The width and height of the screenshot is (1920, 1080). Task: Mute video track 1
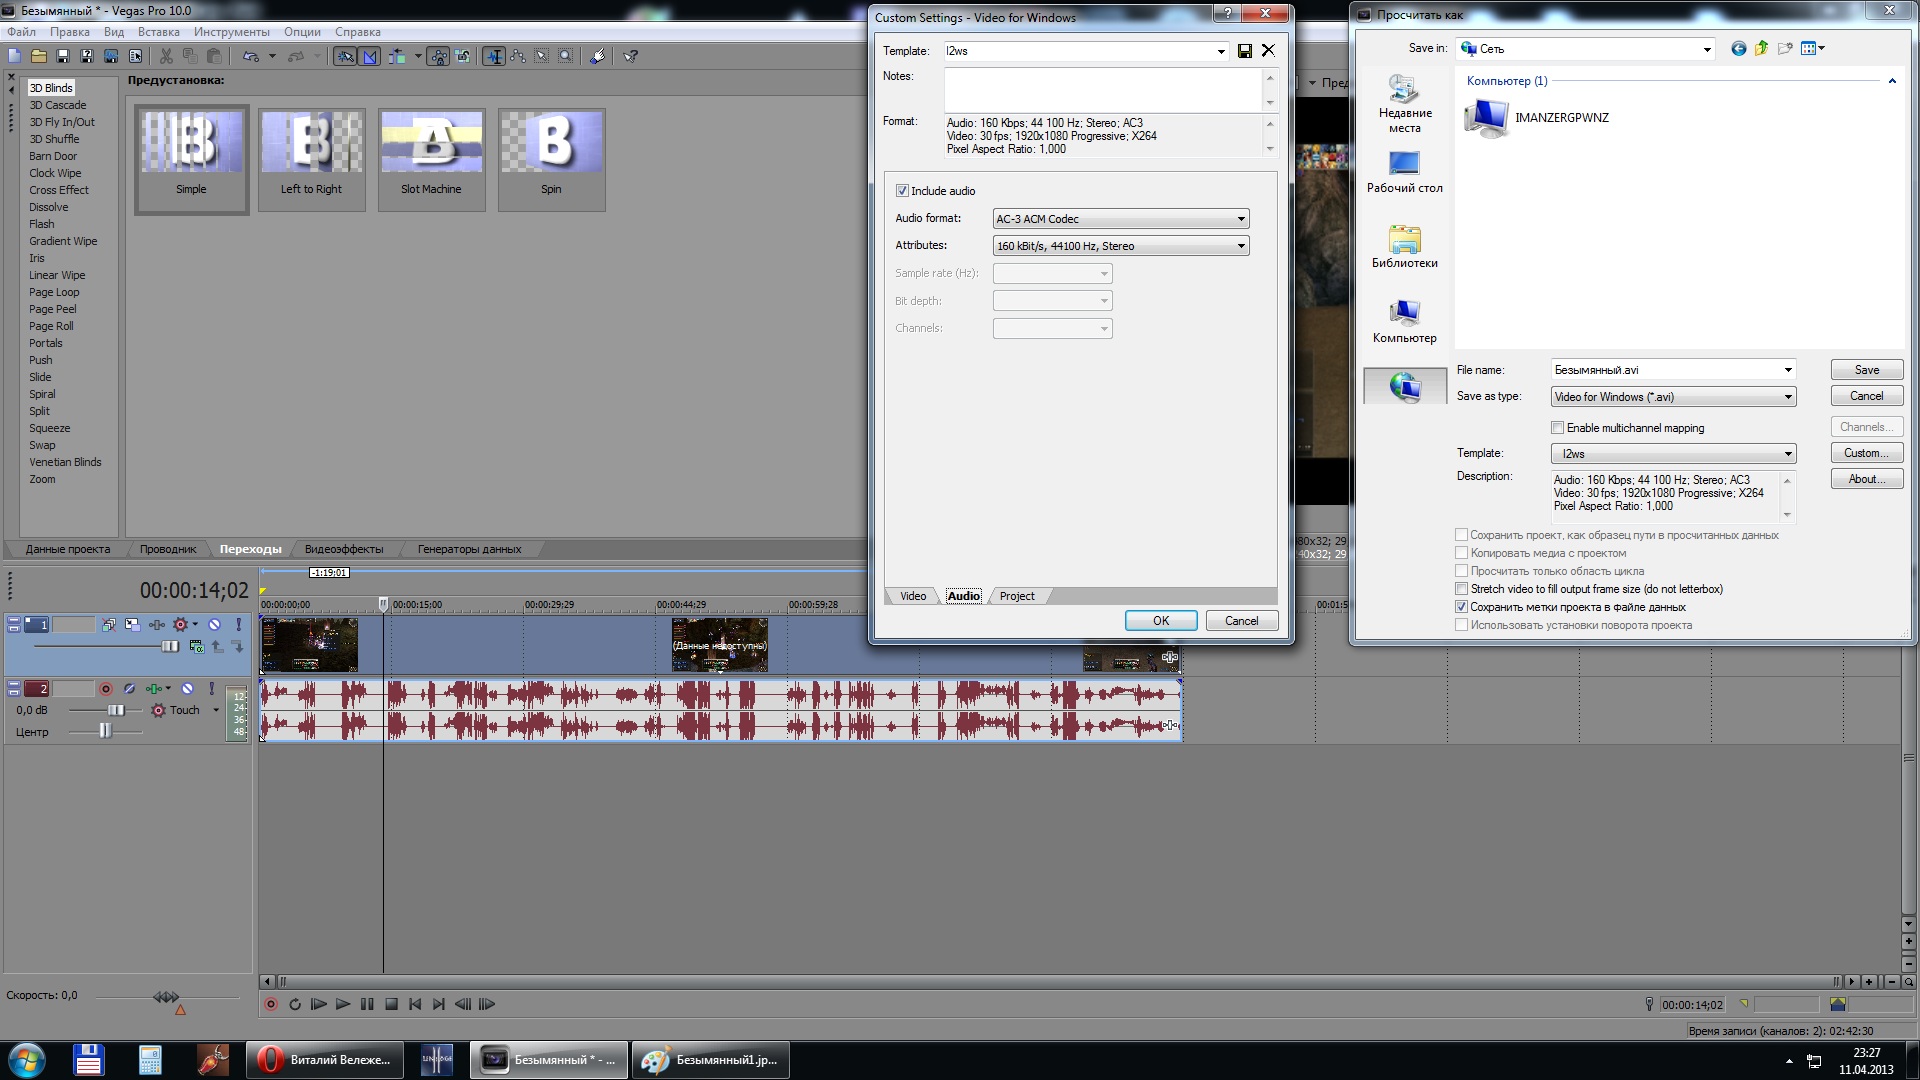(214, 625)
